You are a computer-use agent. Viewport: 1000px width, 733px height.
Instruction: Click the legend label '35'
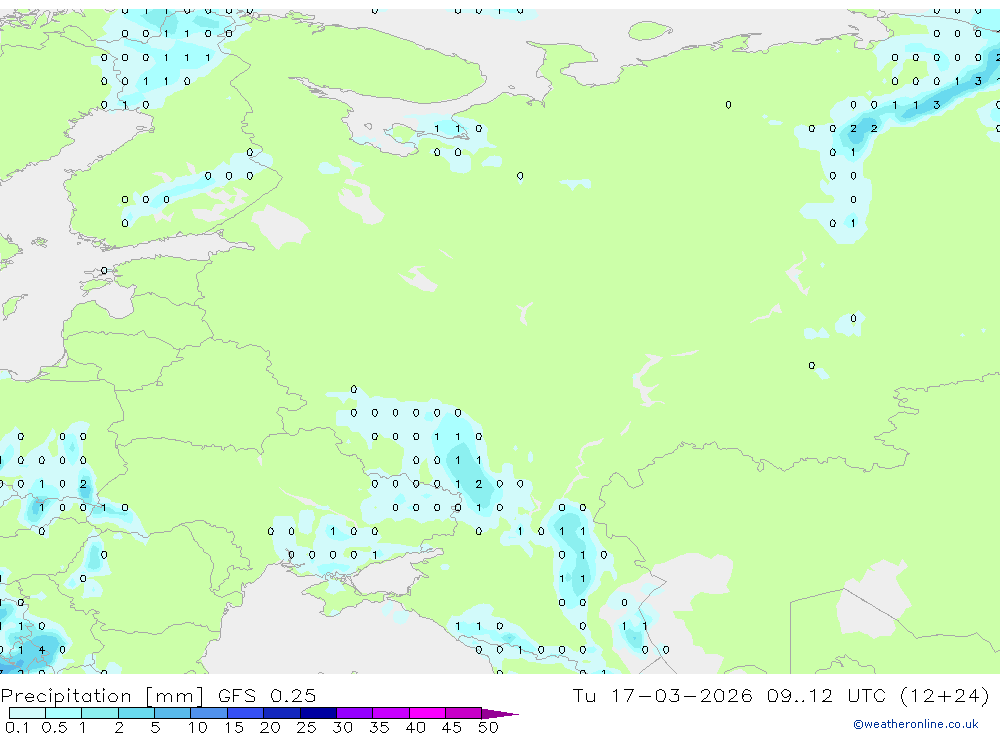pyautogui.click(x=379, y=727)
